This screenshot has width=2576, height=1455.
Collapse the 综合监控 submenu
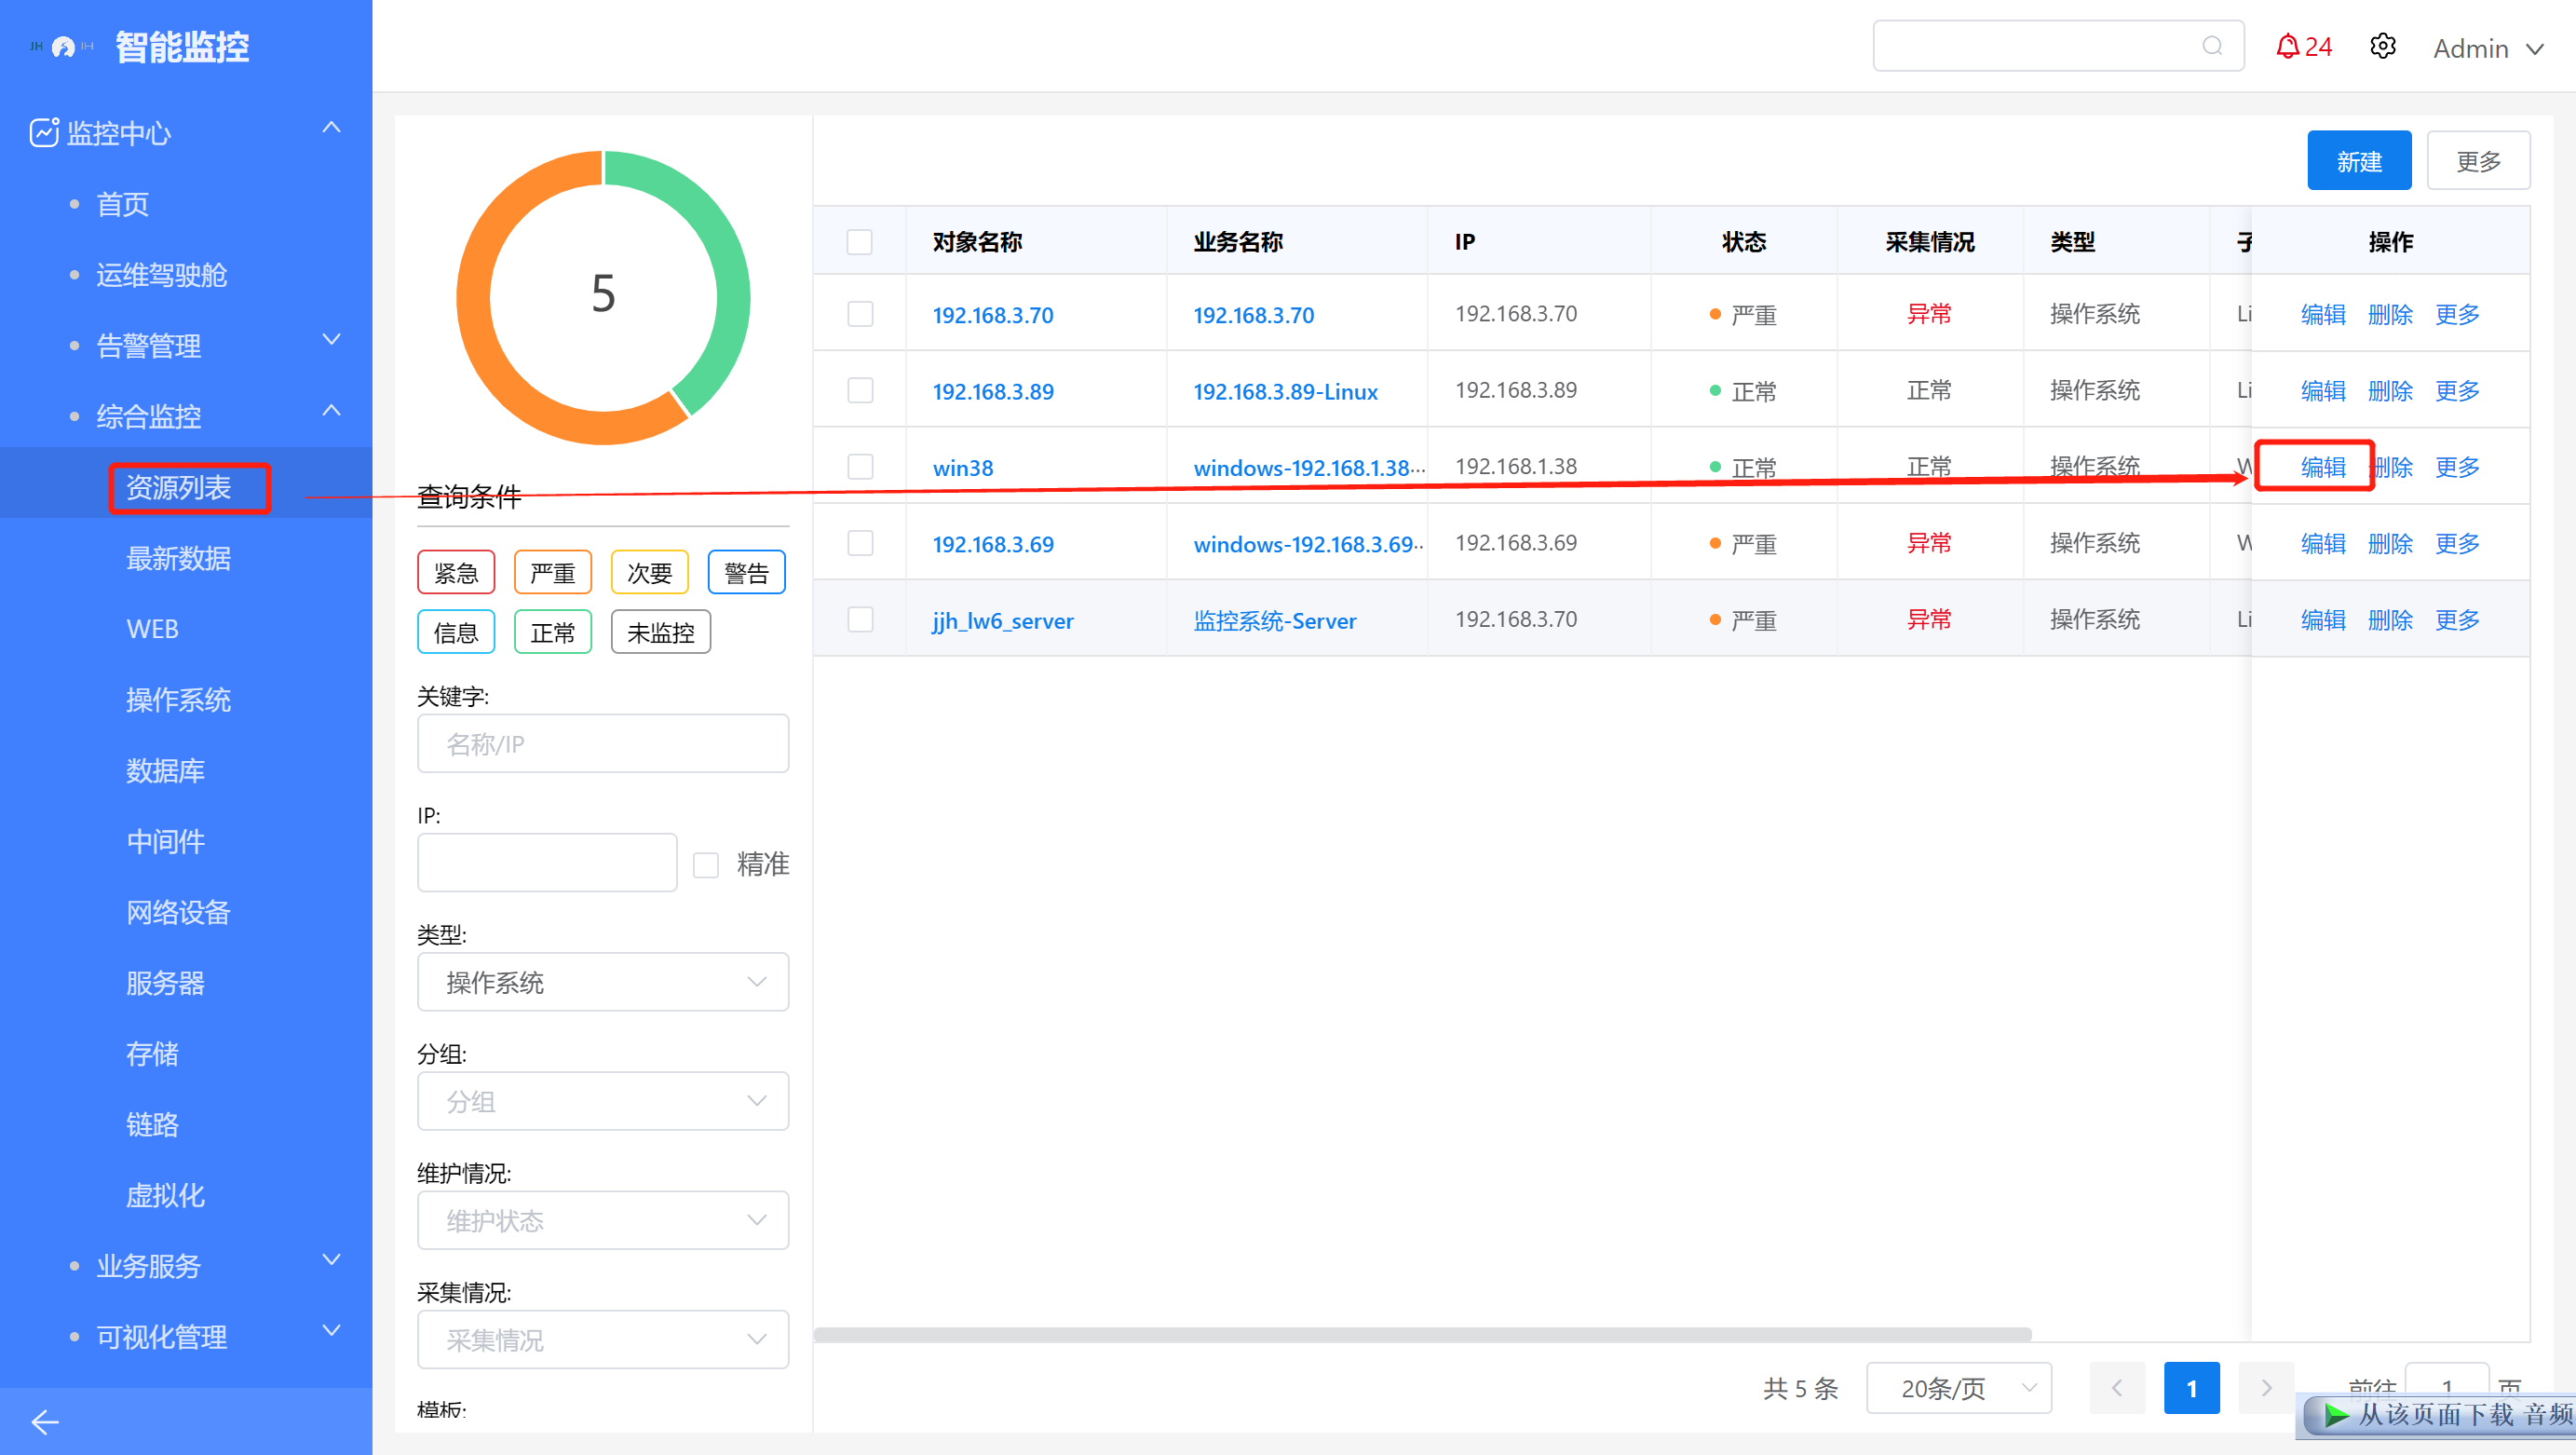[x=332, y=411]
